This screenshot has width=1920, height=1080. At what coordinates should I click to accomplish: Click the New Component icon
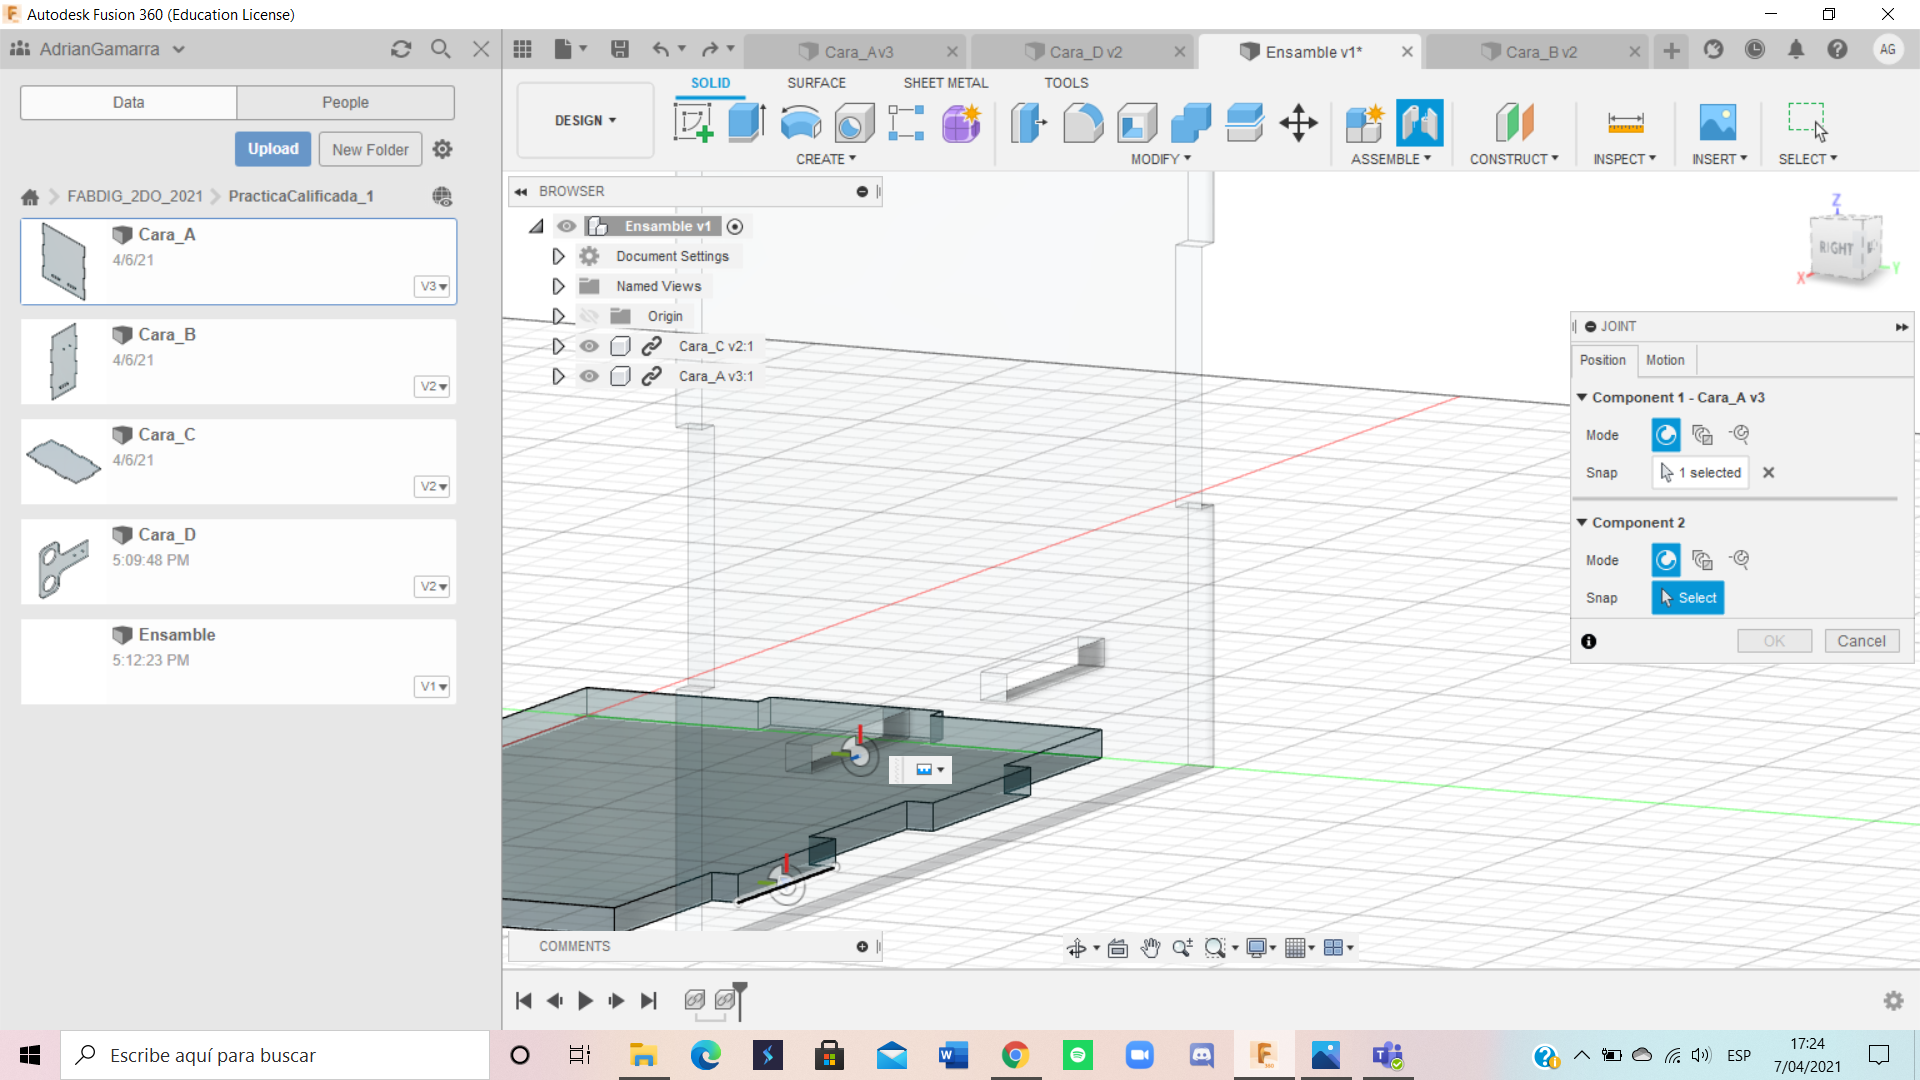(1364, 123)
